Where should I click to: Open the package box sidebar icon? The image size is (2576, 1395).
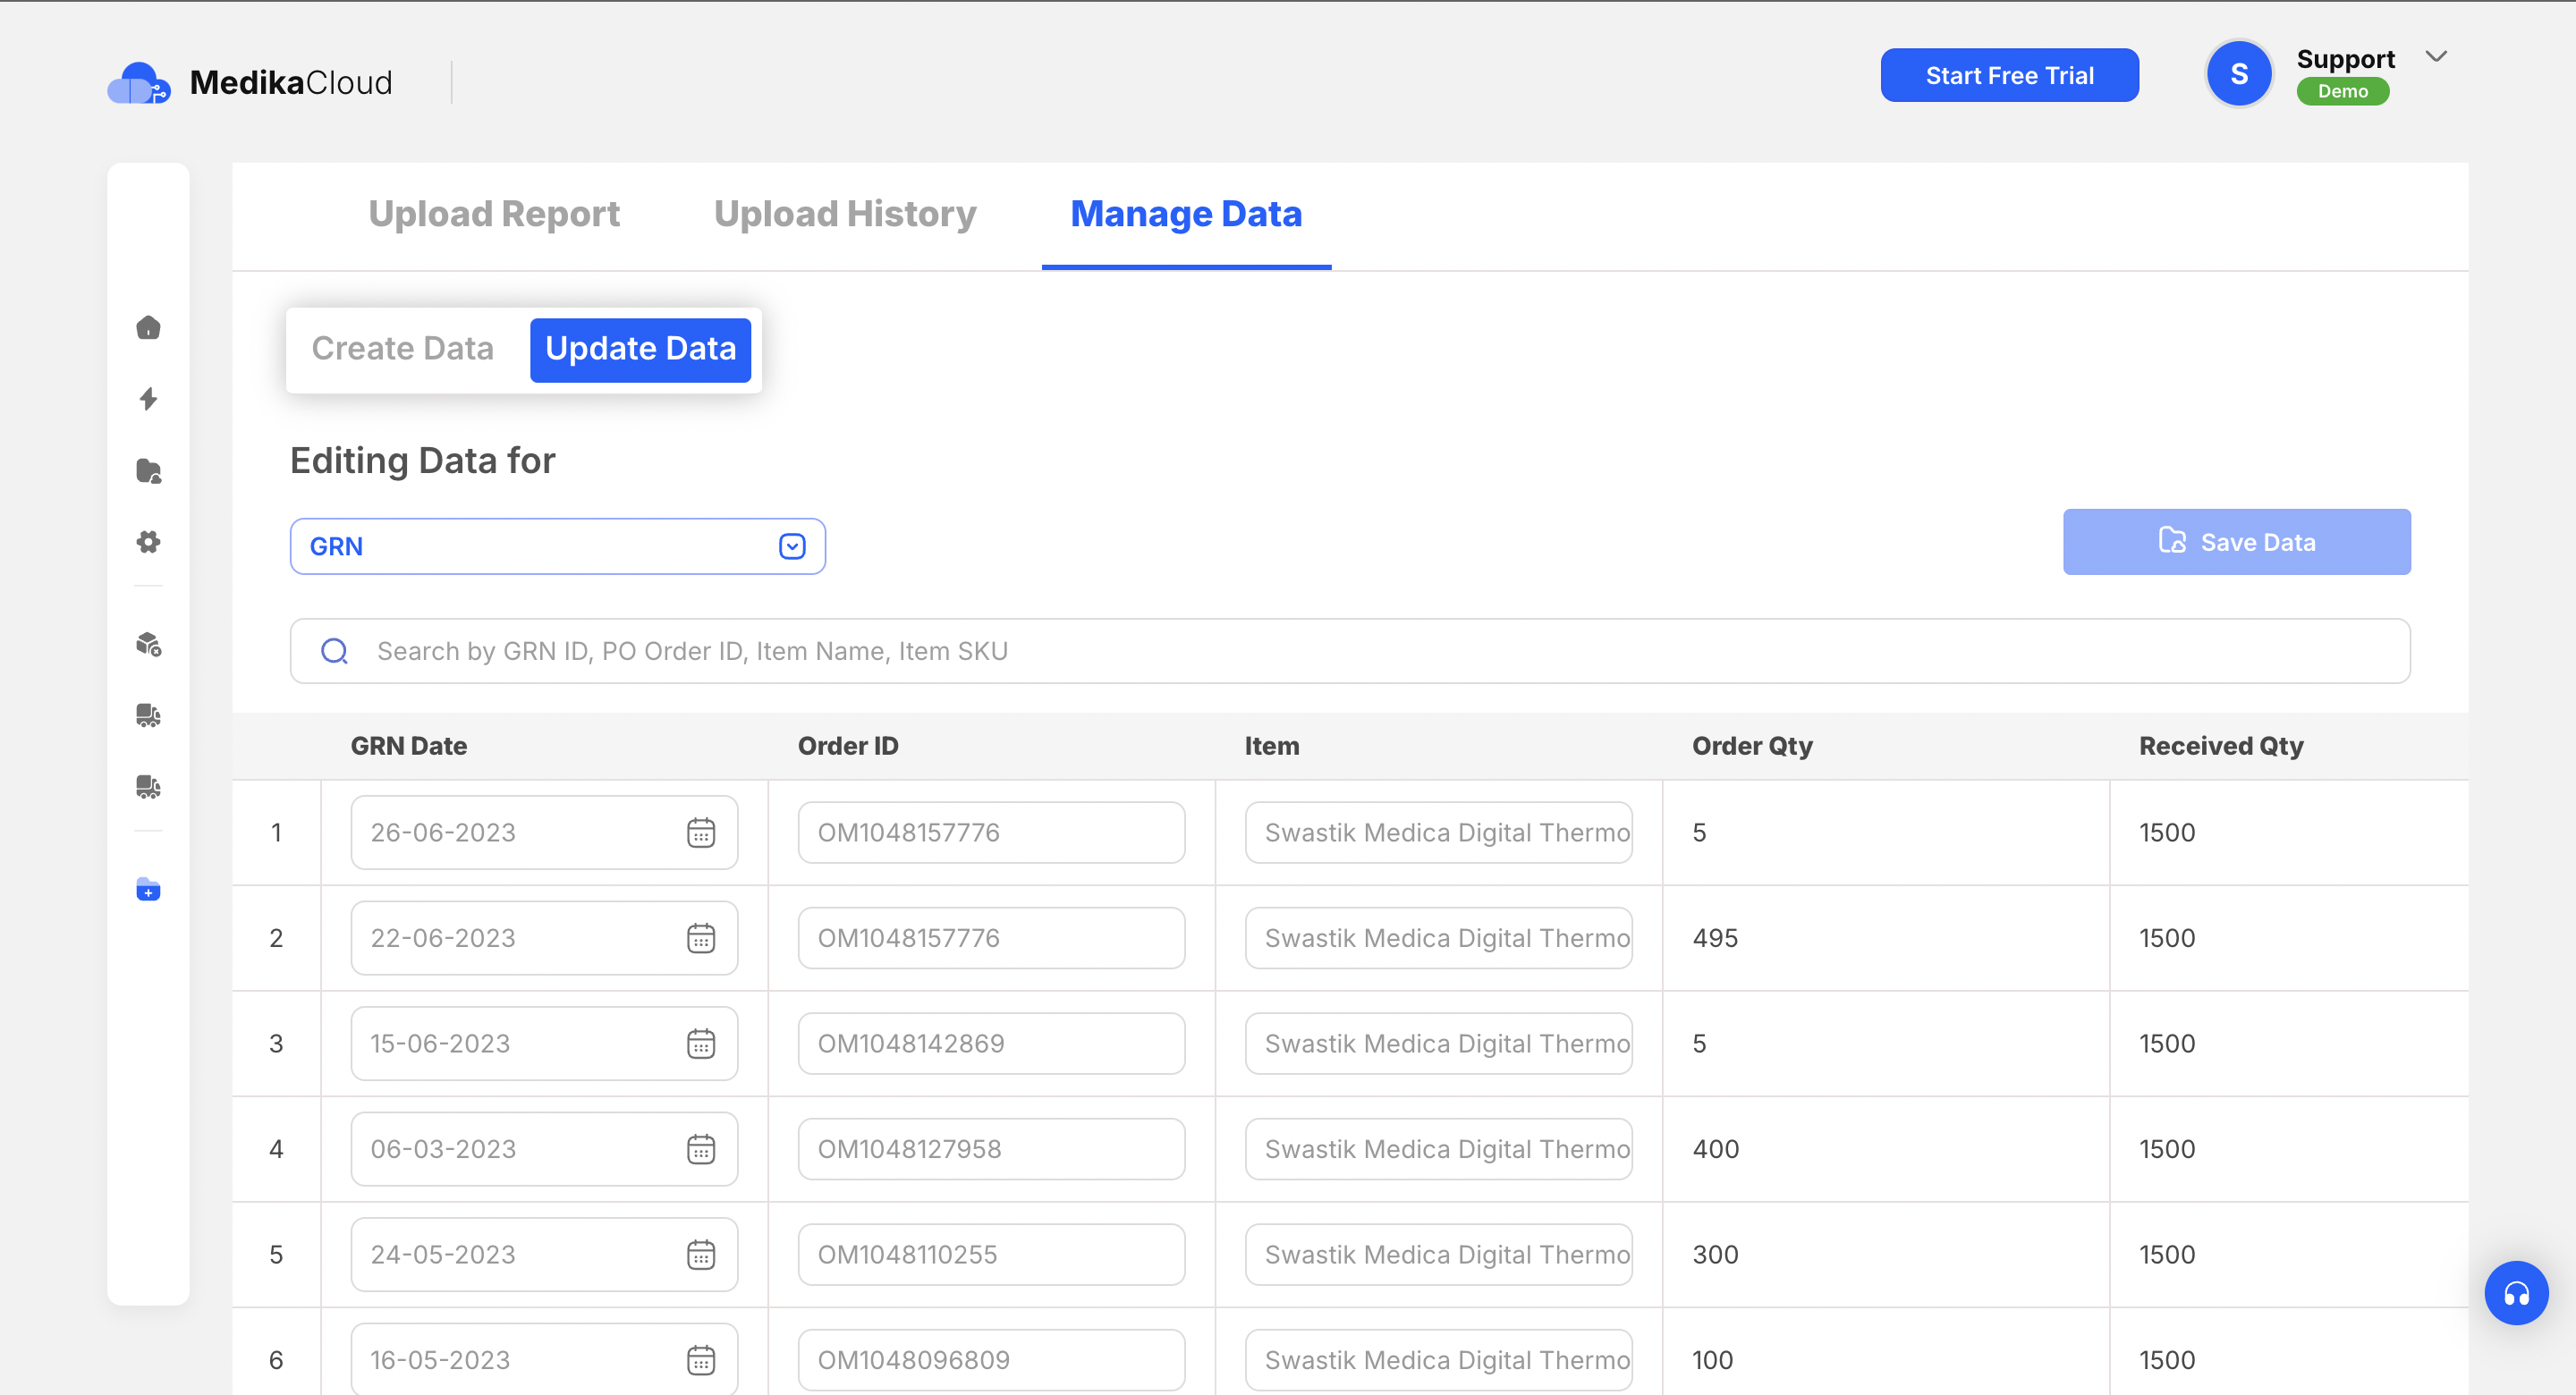tap(148, 644)
